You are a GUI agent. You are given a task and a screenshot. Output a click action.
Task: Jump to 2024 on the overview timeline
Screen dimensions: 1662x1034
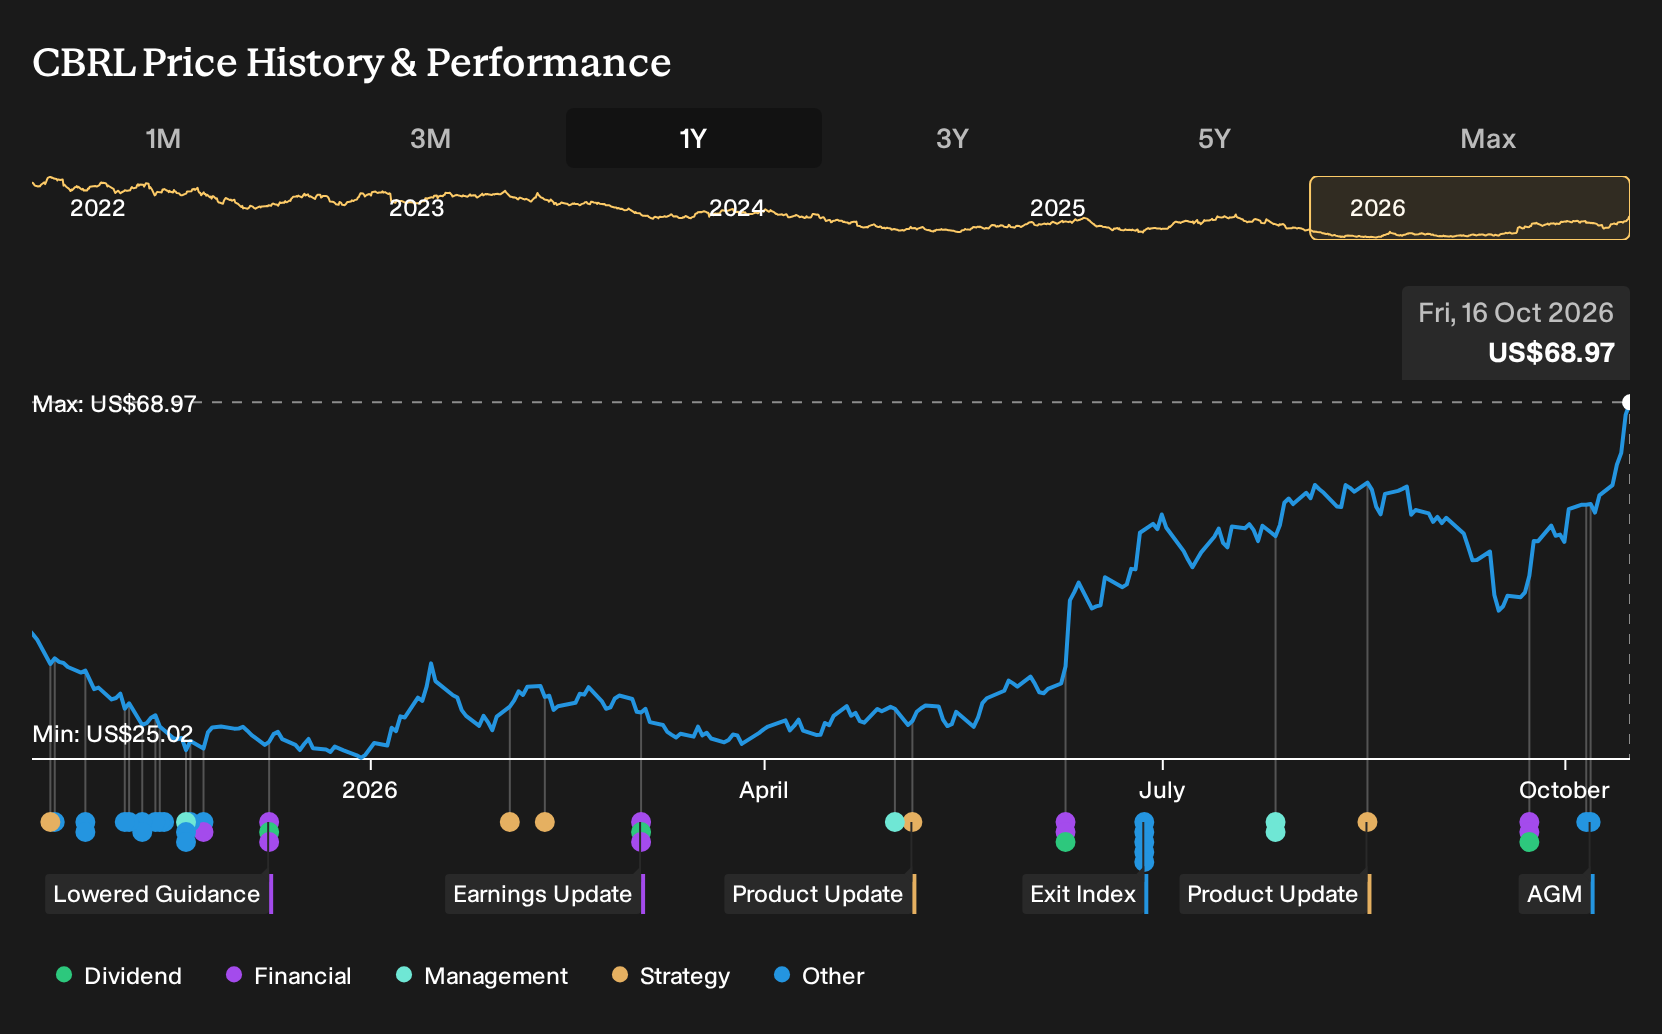click(737, 208)
